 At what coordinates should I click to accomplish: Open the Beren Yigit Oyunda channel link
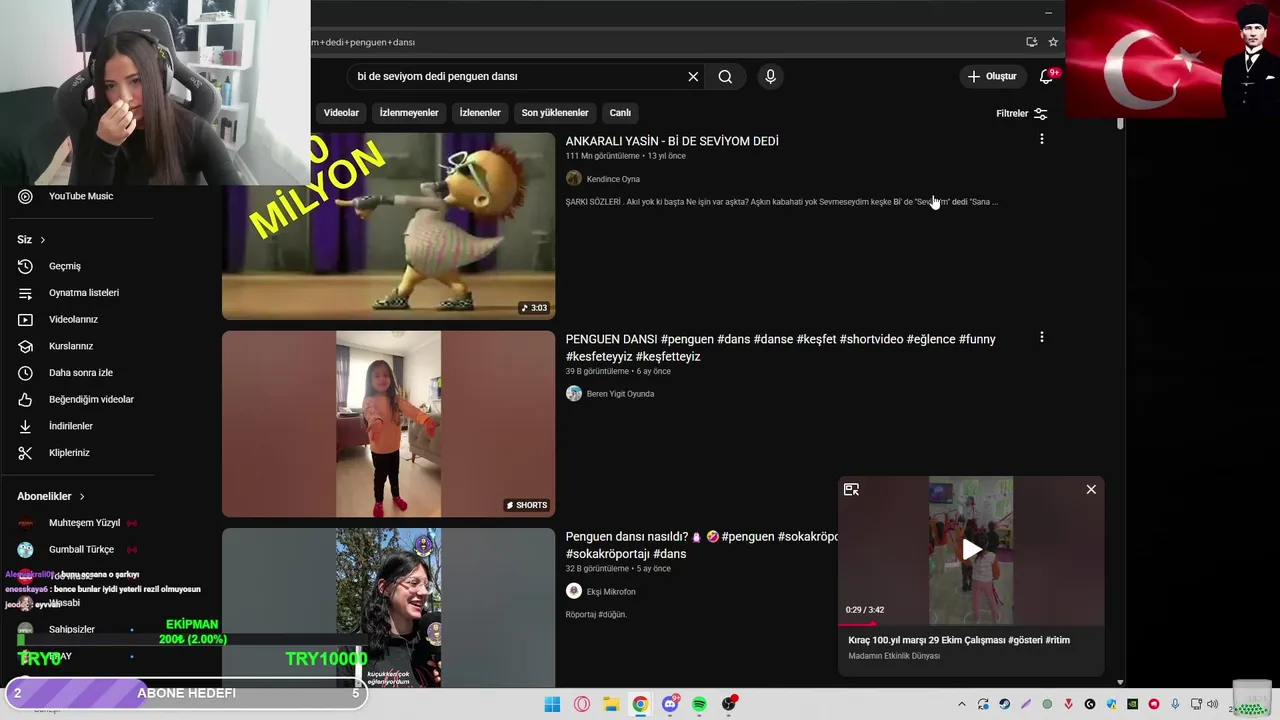tap(620, 394)
